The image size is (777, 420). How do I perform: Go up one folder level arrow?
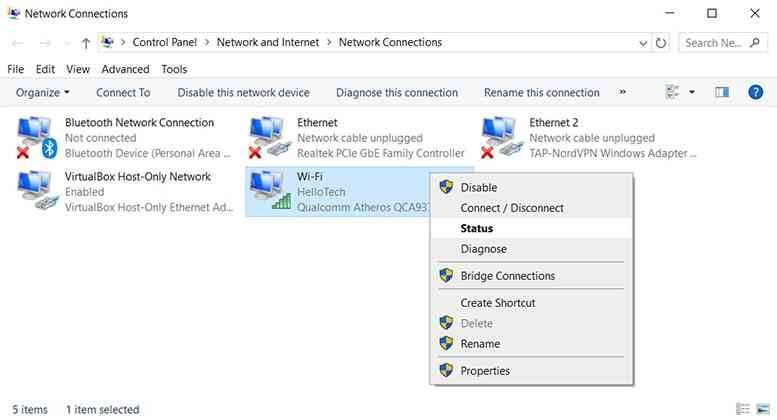tap(86, 44)
